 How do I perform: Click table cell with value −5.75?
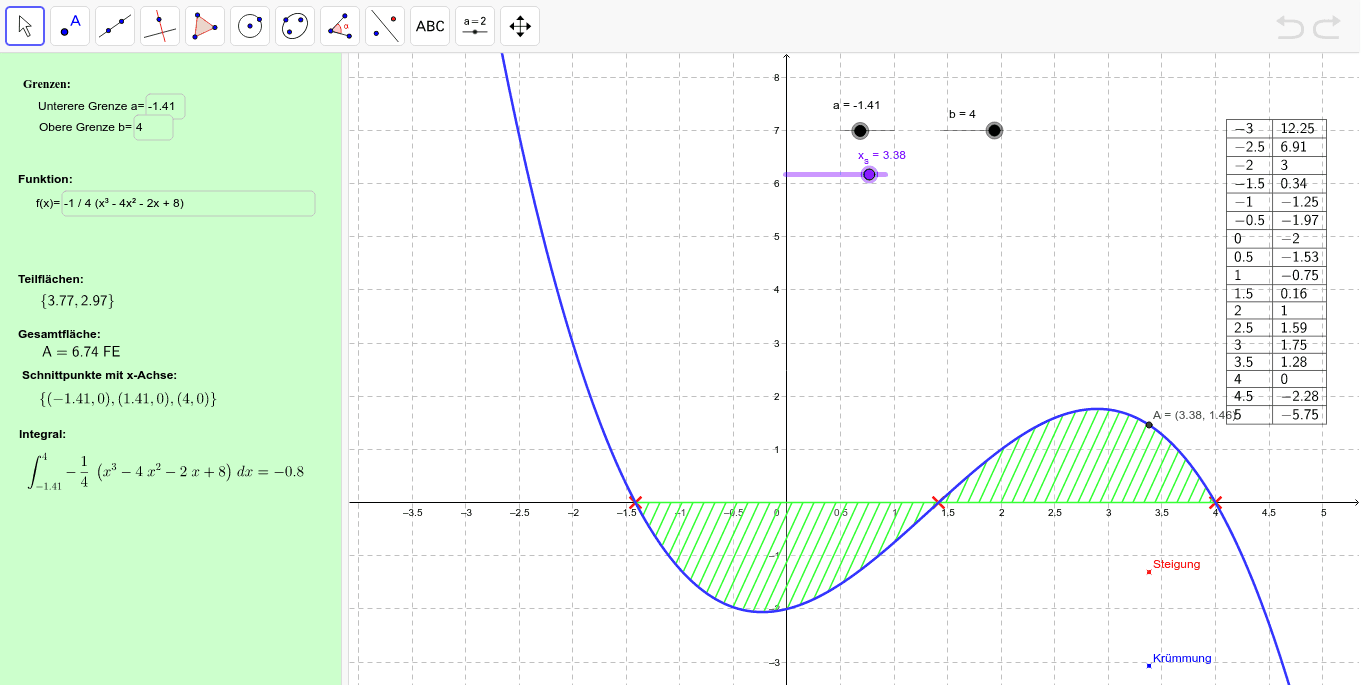(1299, 415)
